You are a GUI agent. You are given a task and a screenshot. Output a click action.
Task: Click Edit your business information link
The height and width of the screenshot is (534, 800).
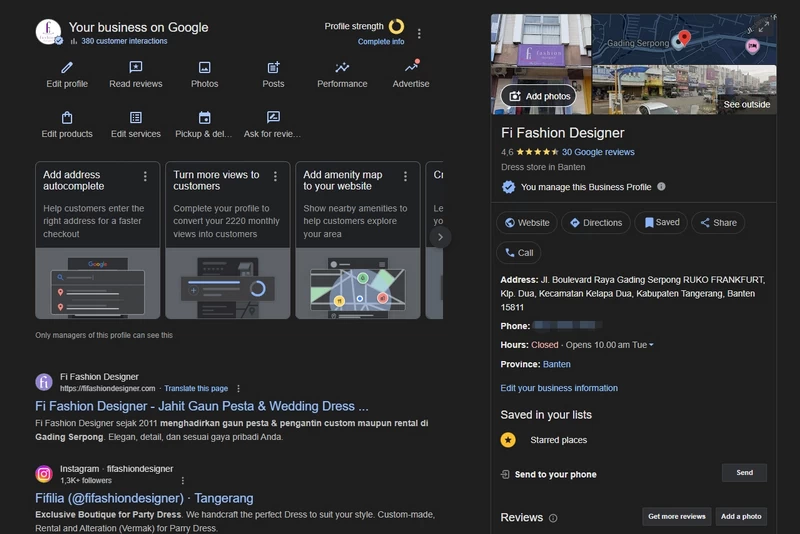pyautogui.click(x=559, y=388)
